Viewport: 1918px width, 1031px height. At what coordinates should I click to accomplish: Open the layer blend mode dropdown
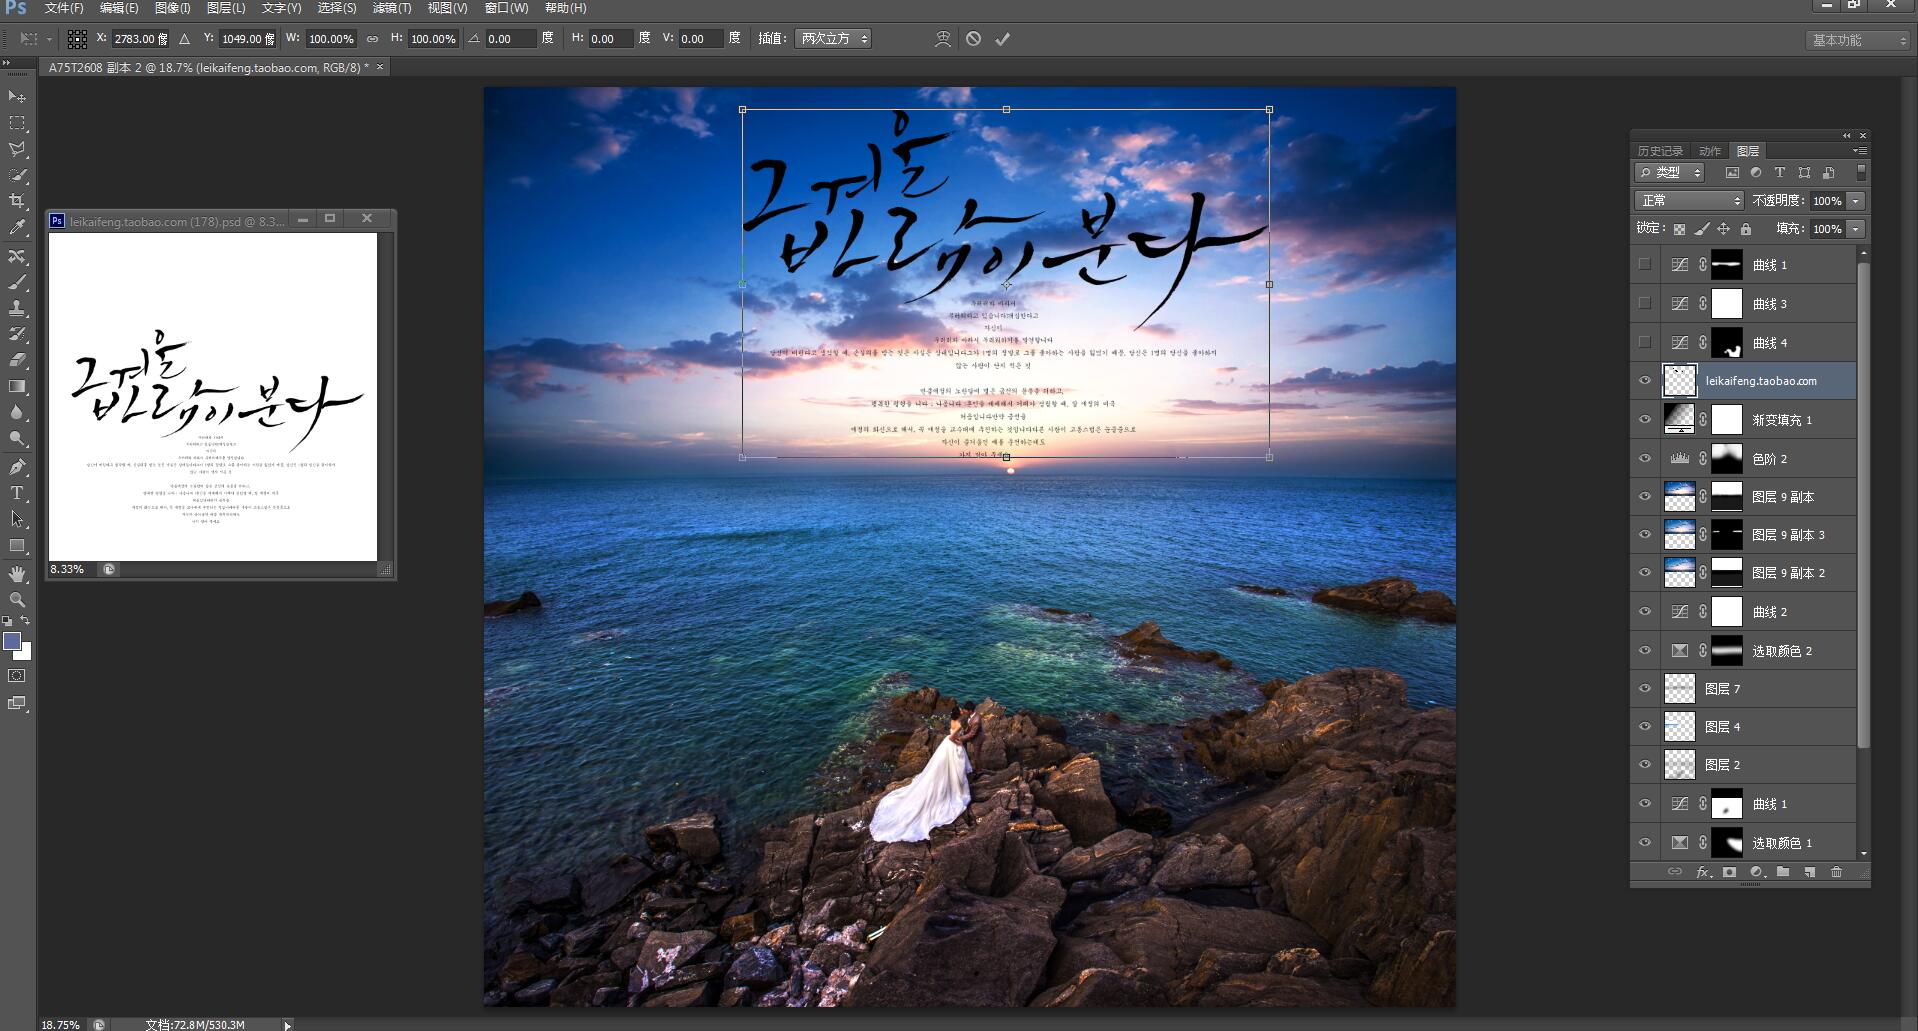point(1690,200)
